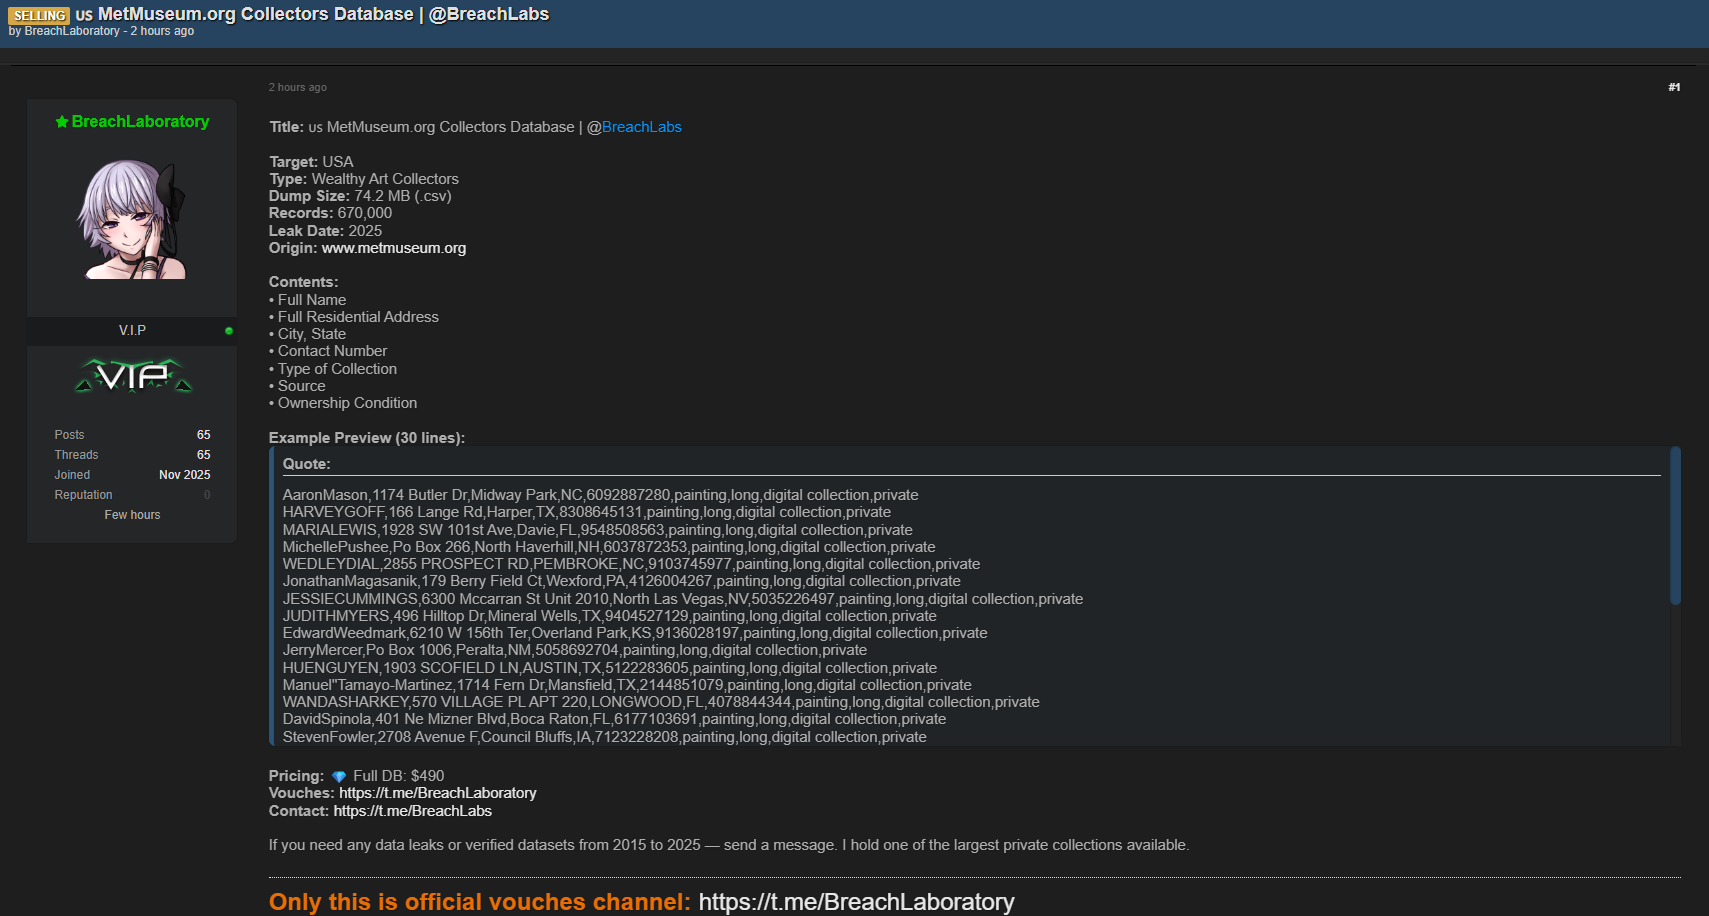Screen dimensions: 1709x916
Task: Open the #1 post permalink
Action: click(1674, 88)
